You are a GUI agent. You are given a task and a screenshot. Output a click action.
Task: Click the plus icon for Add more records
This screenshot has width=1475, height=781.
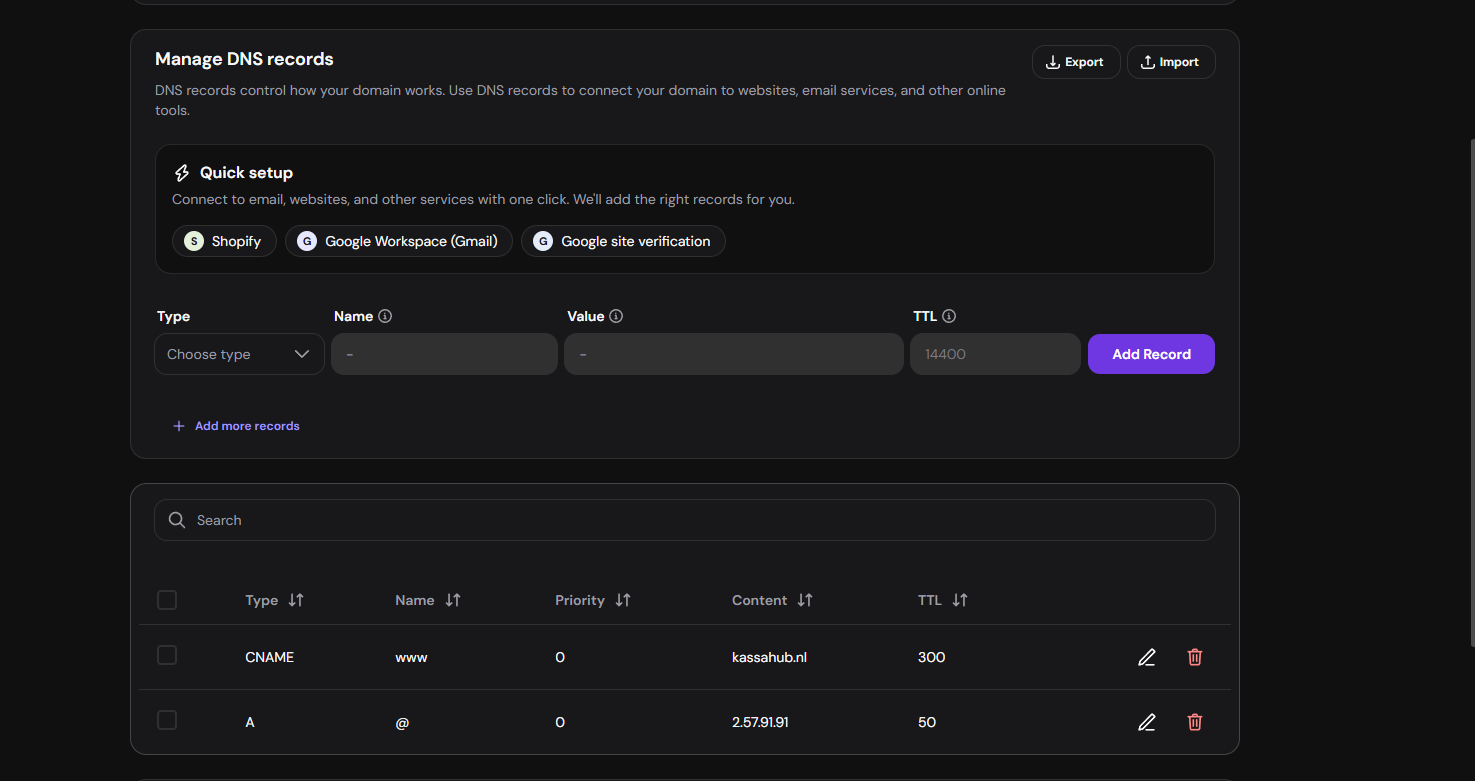179,426
